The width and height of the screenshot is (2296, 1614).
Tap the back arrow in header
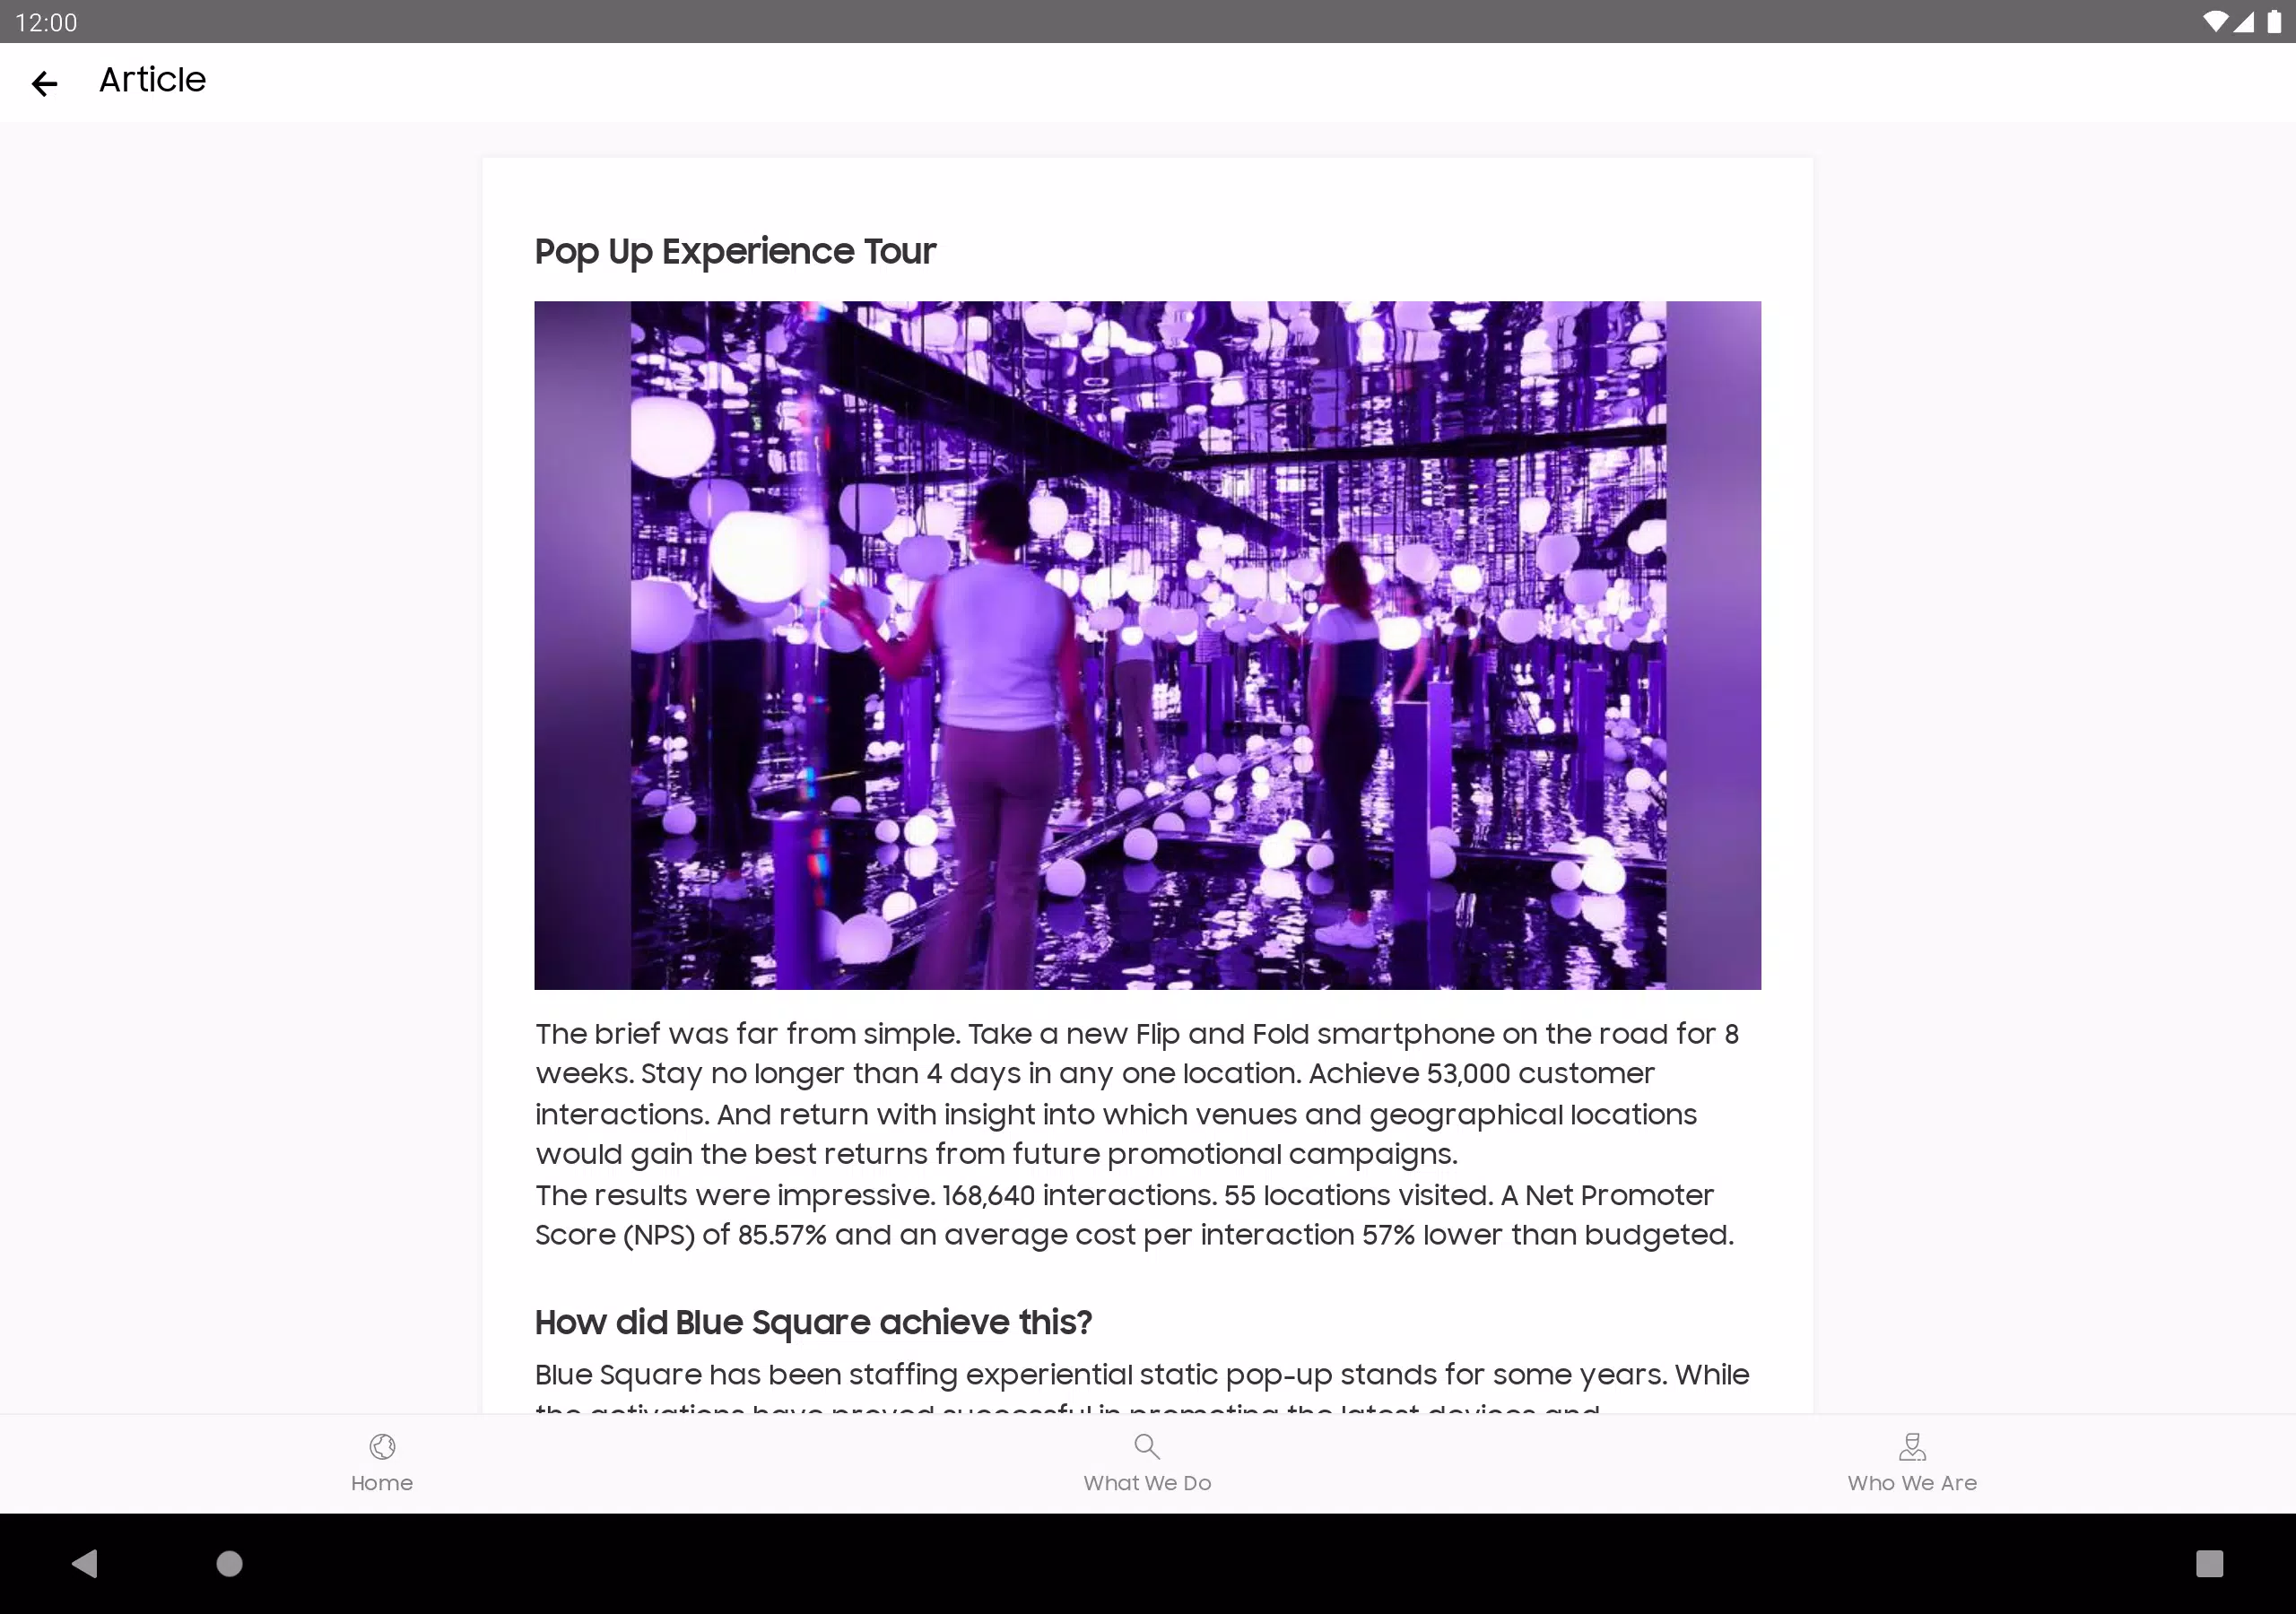point(44,83)
